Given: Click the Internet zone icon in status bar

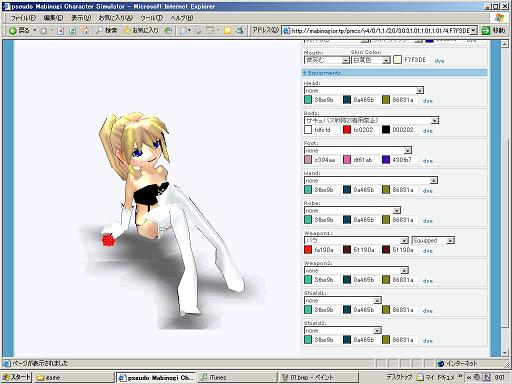Looking at the screenshot, I should pos(441,363).
